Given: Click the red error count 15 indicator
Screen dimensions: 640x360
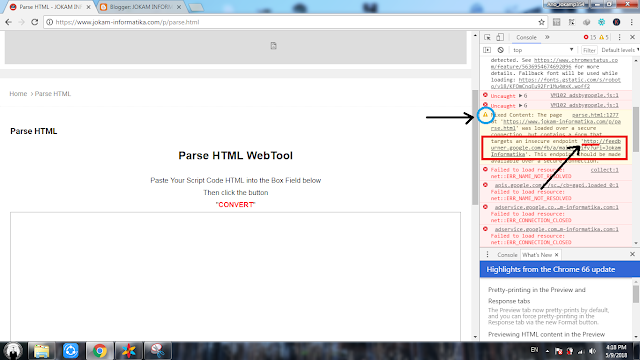Looking at the screenshot, I should pyautogui.click(x=590, y=37).
